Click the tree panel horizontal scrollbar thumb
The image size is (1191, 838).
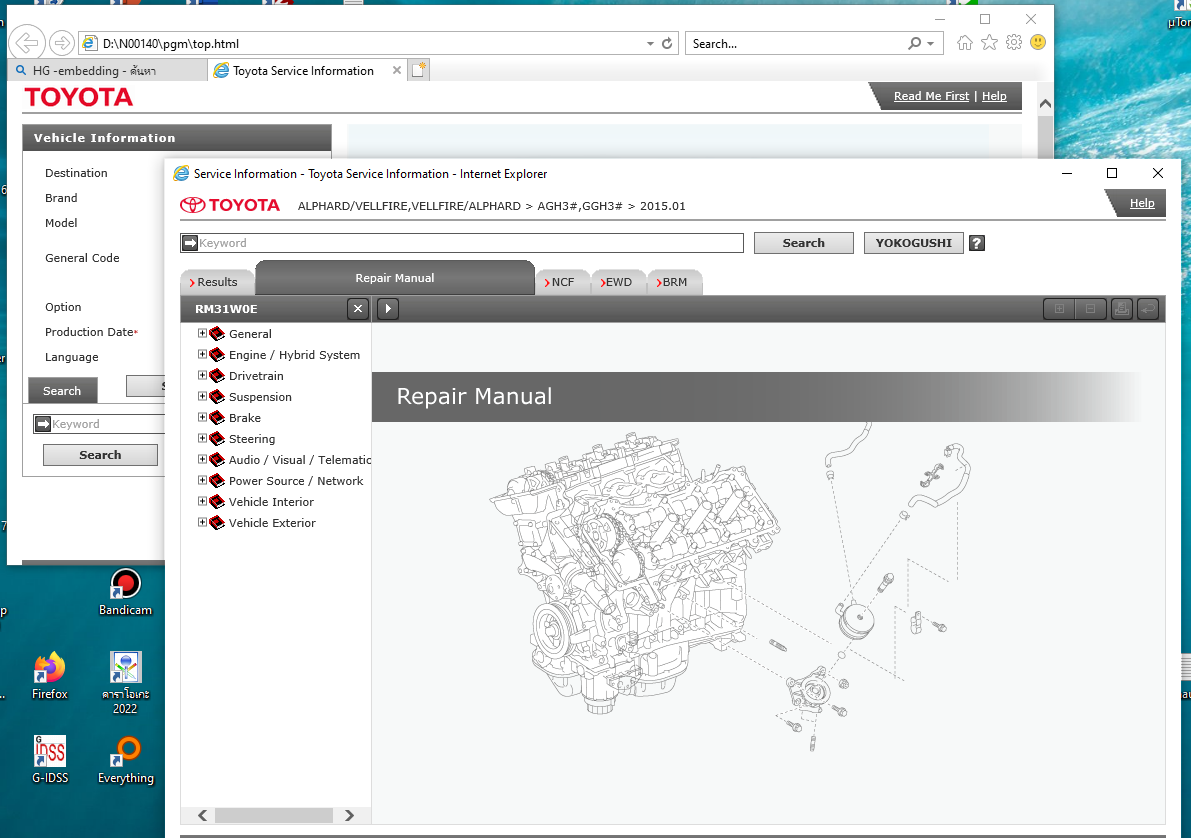[274, 815]
